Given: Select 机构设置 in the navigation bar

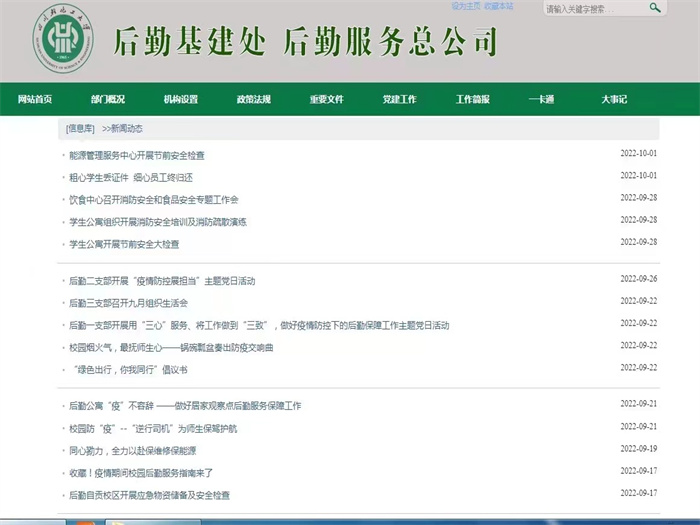Looking at the screenshot, I should (x=181, y=99).
